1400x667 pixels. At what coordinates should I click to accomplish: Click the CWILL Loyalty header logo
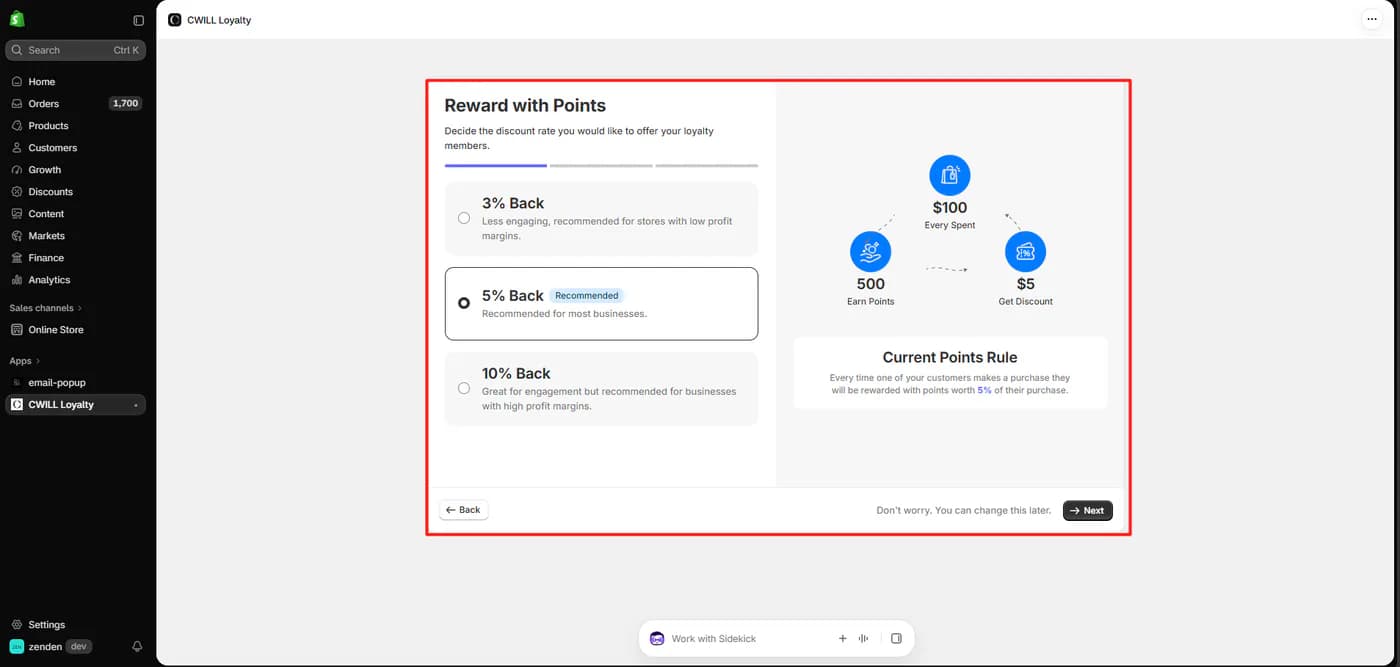coord(175,20)
